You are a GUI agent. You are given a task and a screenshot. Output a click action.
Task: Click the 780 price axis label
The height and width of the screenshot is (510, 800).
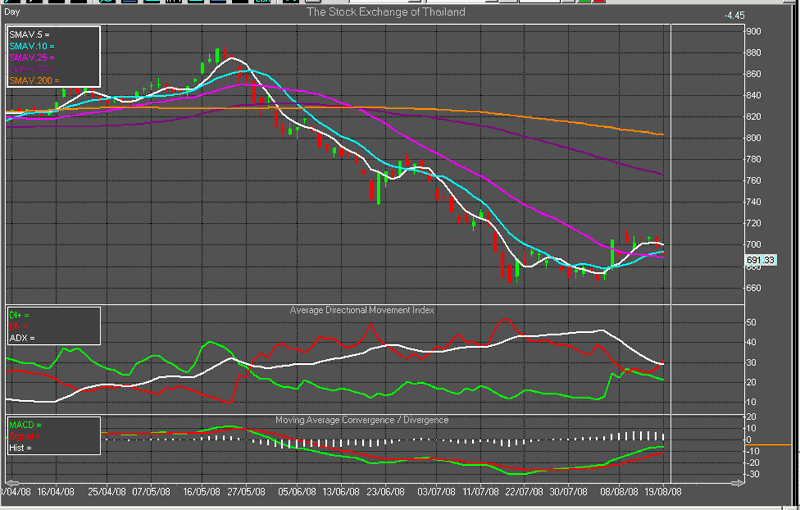pyautogui.click(x=754, y=160)
